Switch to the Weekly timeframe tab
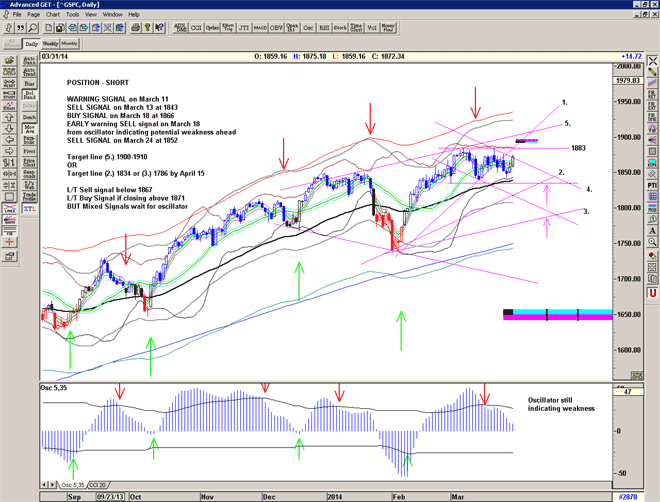This screenshot has height=502, width=660. pyautogui.click(x=49, y=44)
